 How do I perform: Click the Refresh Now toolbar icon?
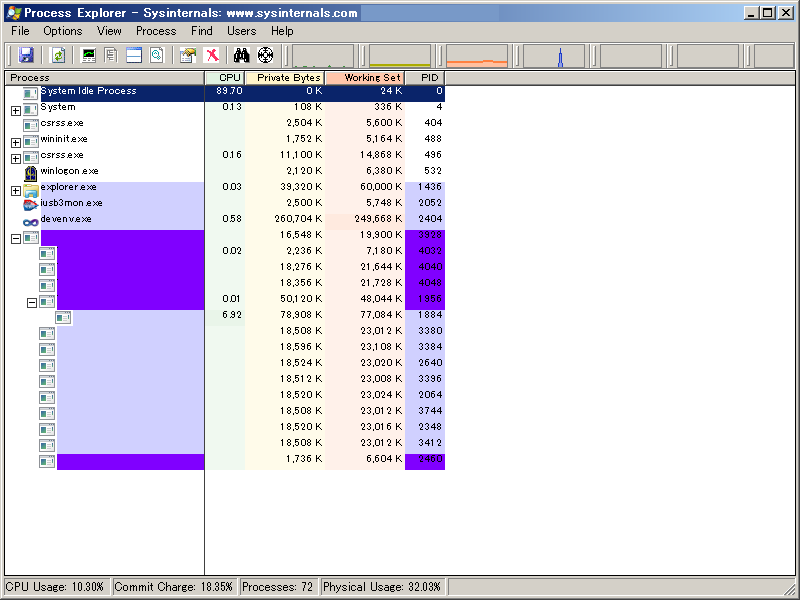point(59,55)
